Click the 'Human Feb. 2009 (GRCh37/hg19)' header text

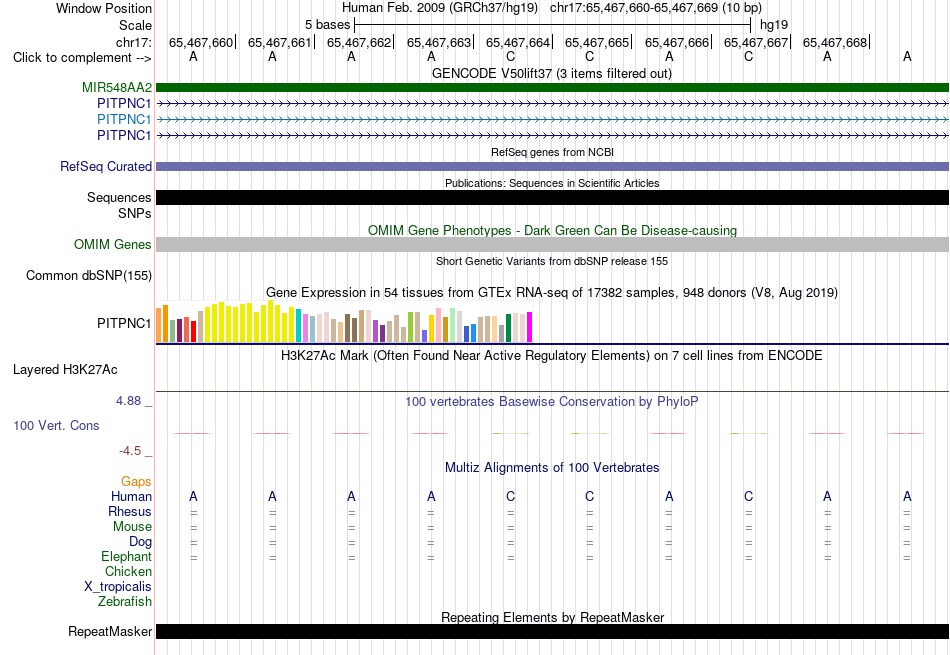tap(440, 8)
